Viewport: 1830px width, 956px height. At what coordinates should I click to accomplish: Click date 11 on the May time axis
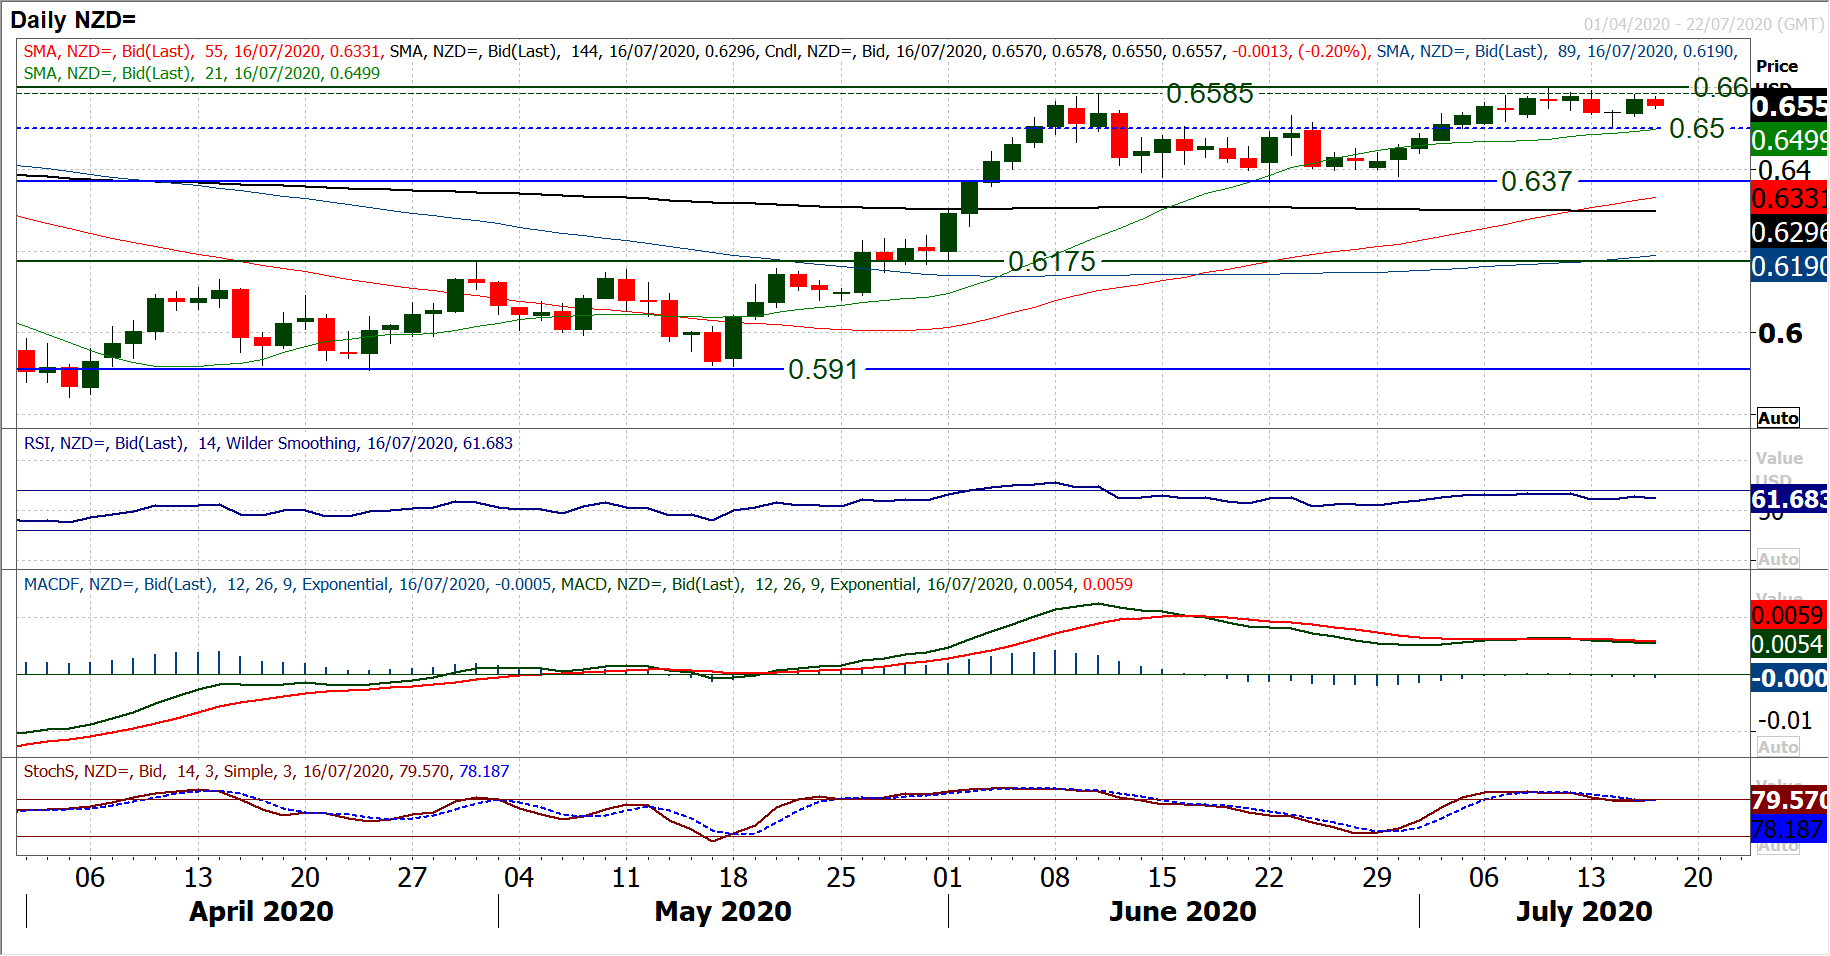click(x=626, y=878)
